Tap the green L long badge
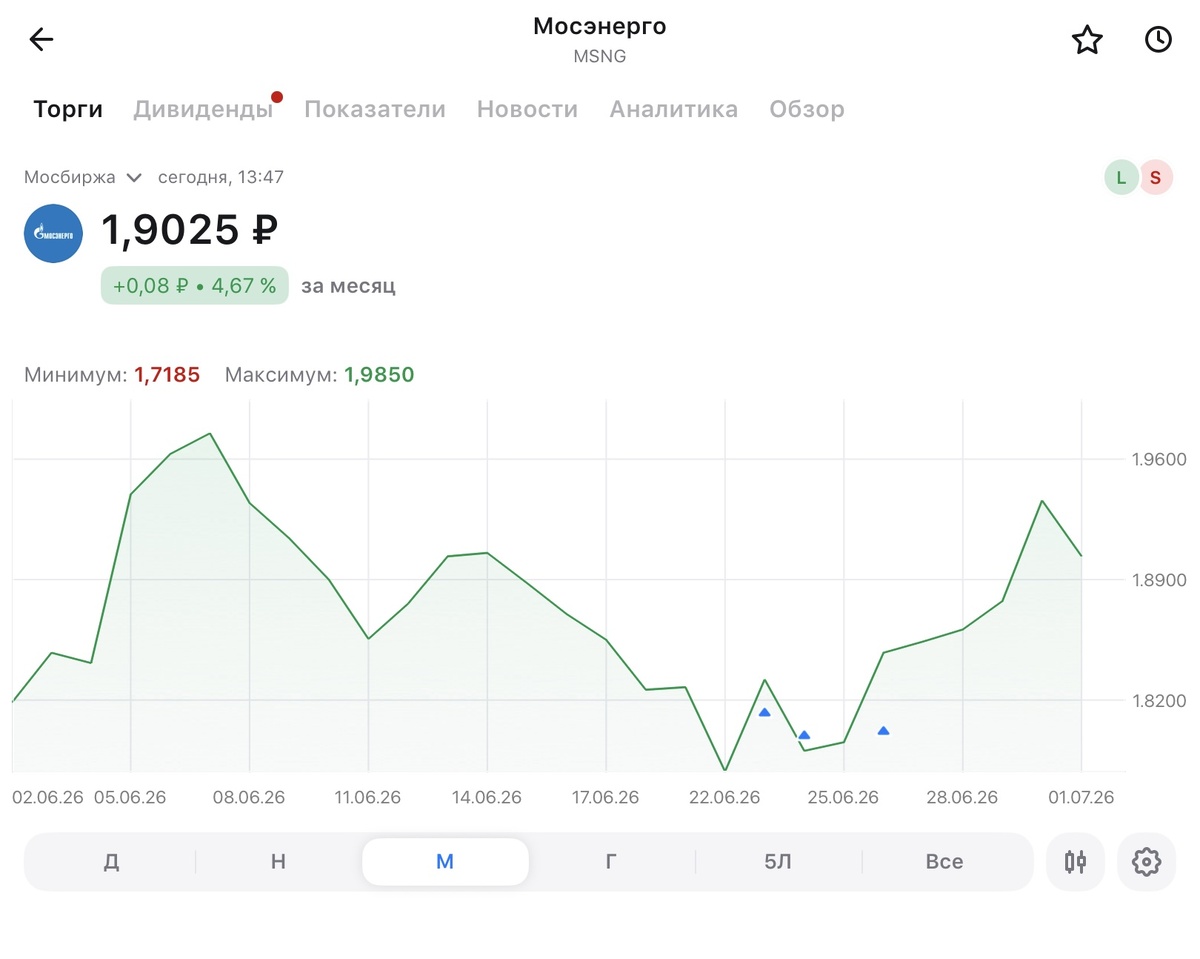Viewport: 1200px width, 959px height. click(x=1121, y=178)
